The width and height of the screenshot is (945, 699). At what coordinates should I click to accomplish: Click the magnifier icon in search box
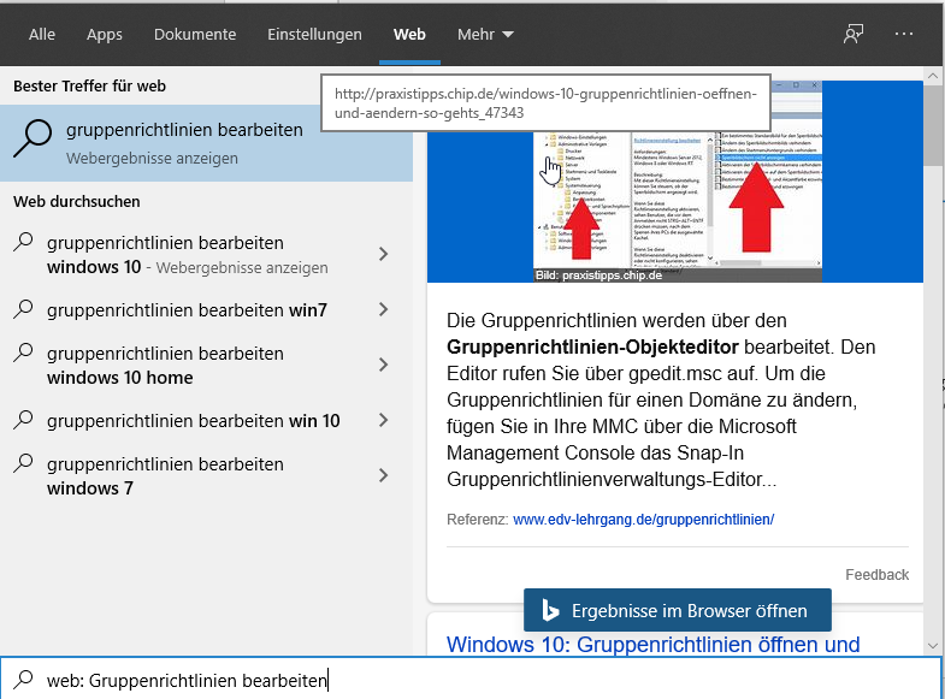23,679
